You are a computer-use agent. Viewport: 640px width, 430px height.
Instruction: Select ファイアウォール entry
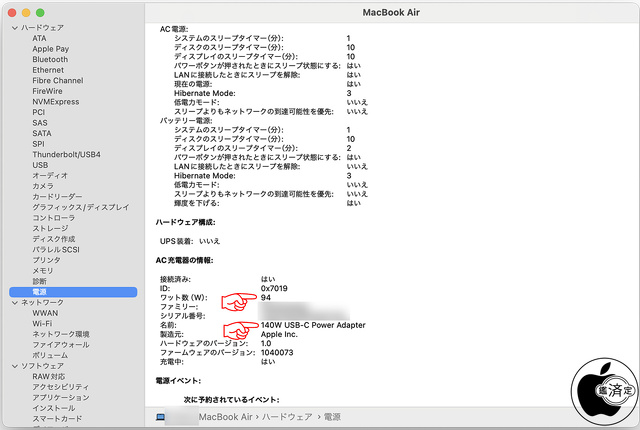[61, 345]
